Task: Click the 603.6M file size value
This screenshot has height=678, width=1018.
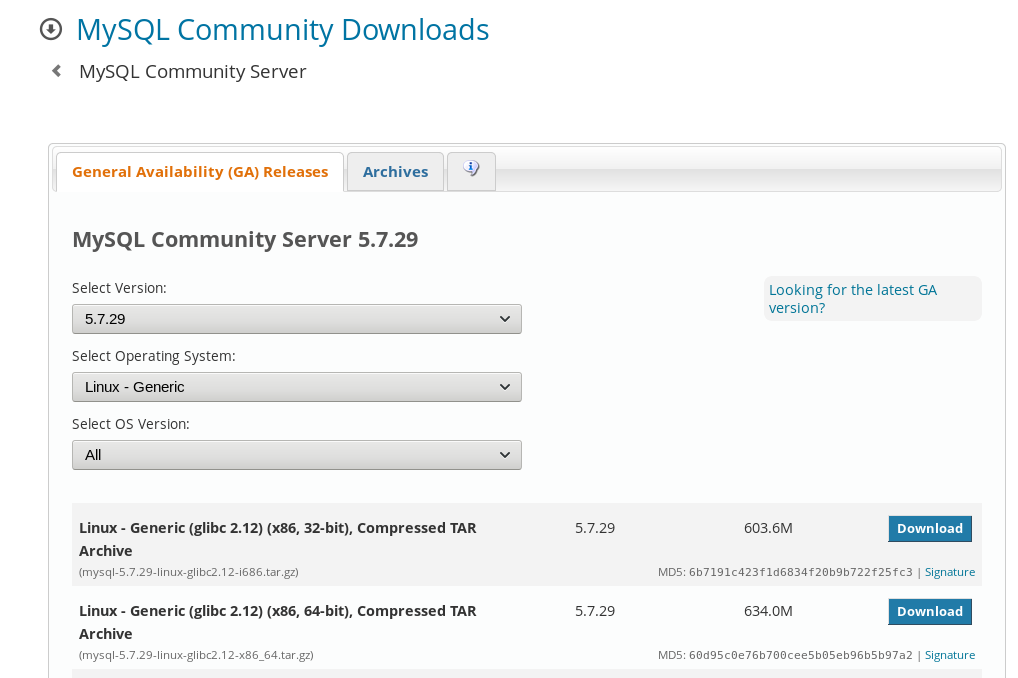Action: point(768,528)
